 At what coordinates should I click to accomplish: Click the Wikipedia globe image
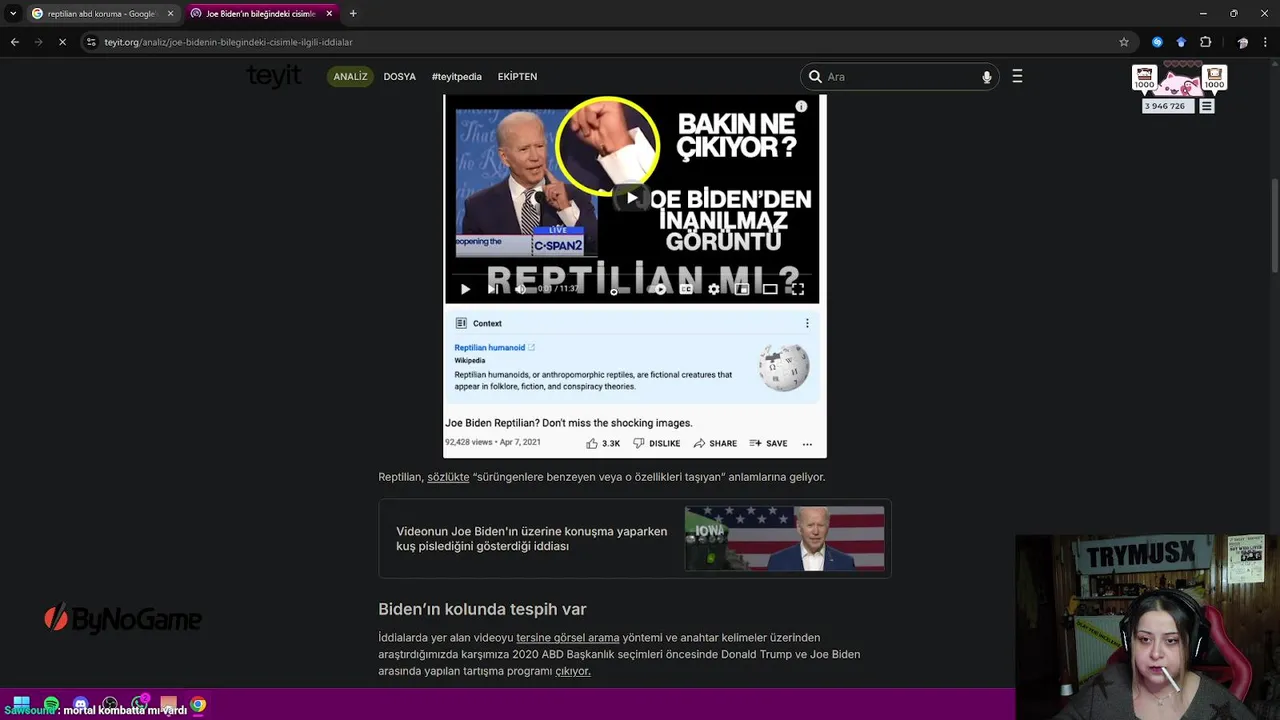(784, 367)
